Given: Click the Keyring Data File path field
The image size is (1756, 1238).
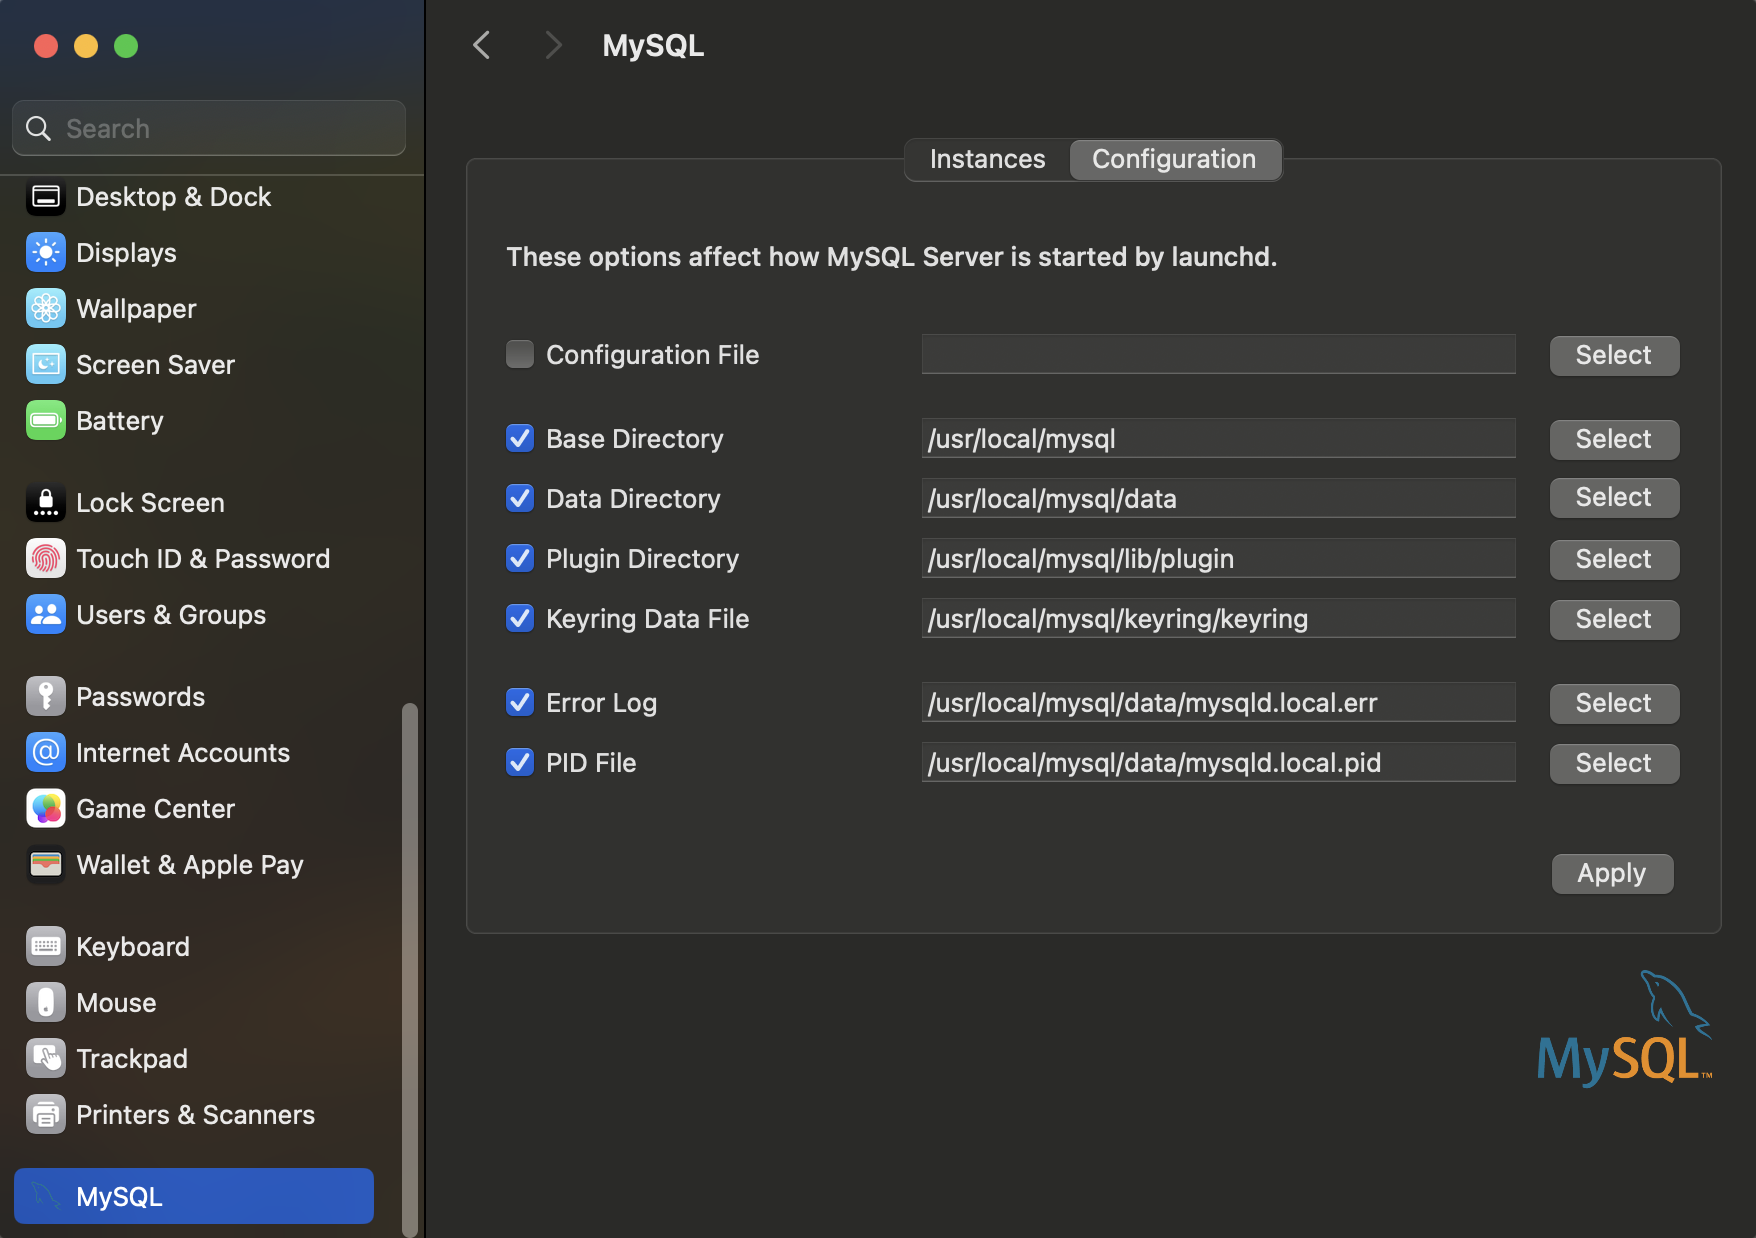Looking at the screenshot, I should coord(1218,618).
